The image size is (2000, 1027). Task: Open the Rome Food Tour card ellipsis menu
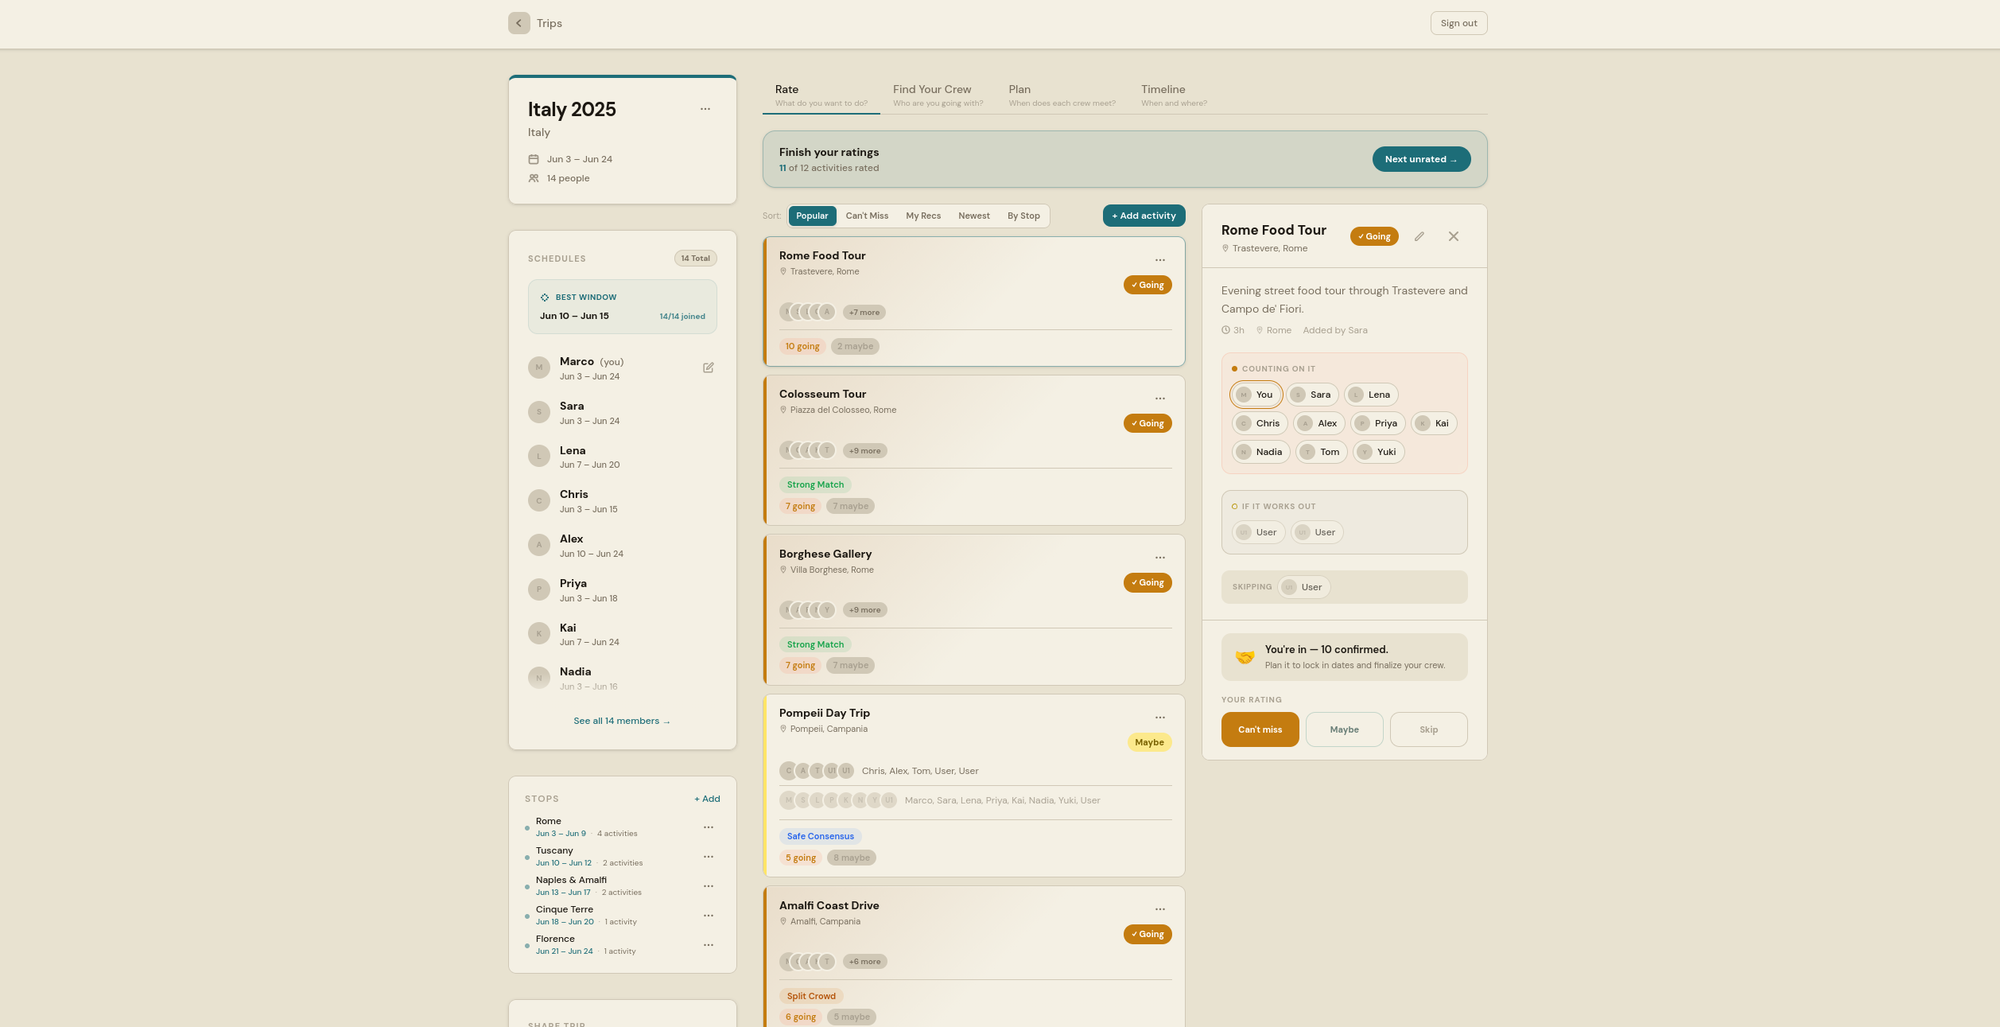[x=1160, y=260]
